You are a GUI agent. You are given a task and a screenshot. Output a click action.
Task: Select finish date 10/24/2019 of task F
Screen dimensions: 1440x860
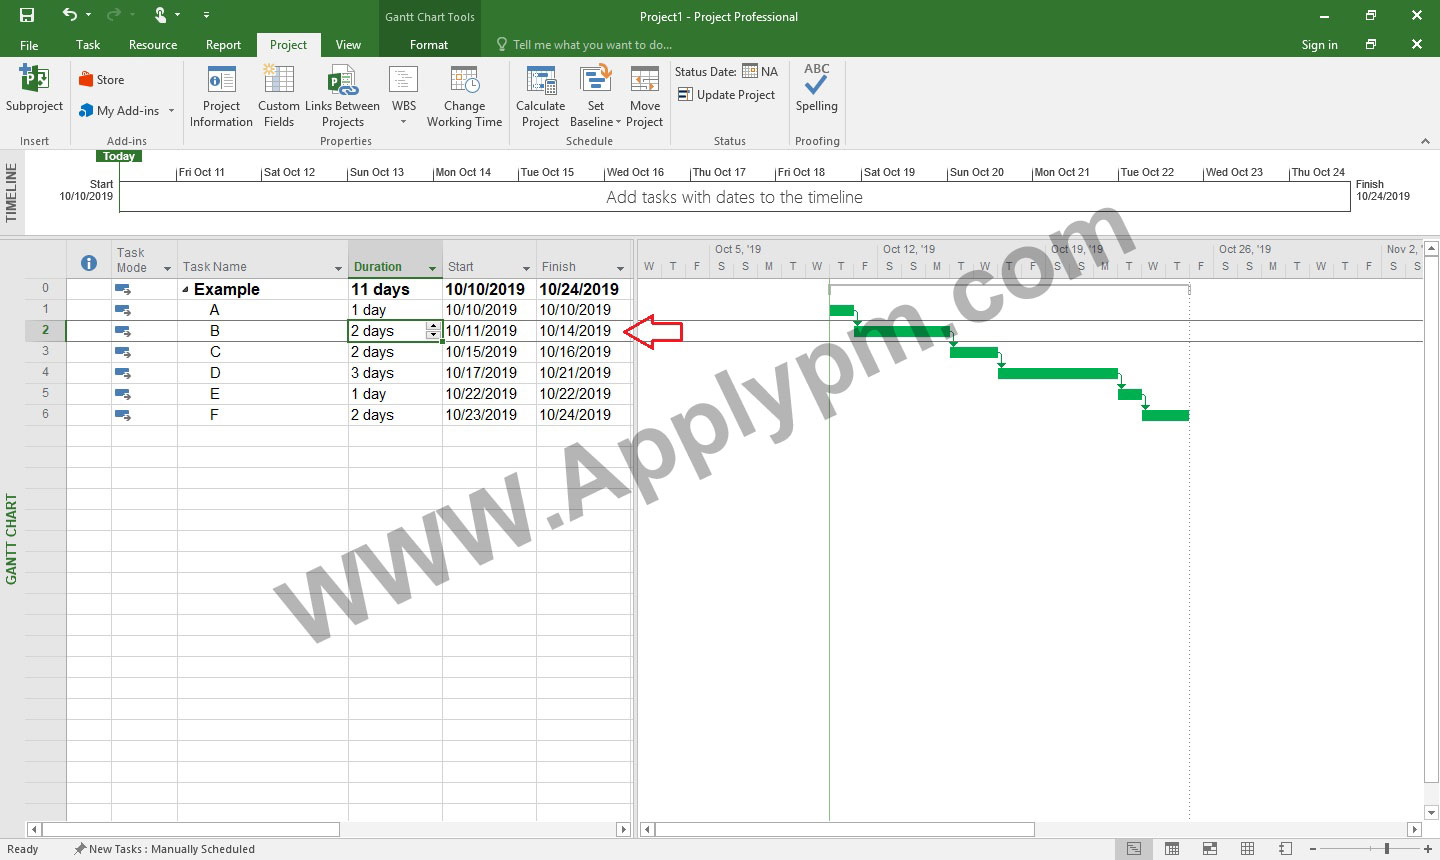tap(583, 415)
